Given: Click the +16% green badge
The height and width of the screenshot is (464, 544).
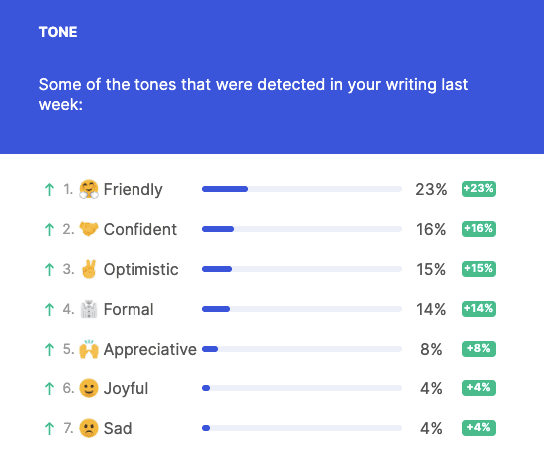Looking at the screenshot, I should 479,229.
